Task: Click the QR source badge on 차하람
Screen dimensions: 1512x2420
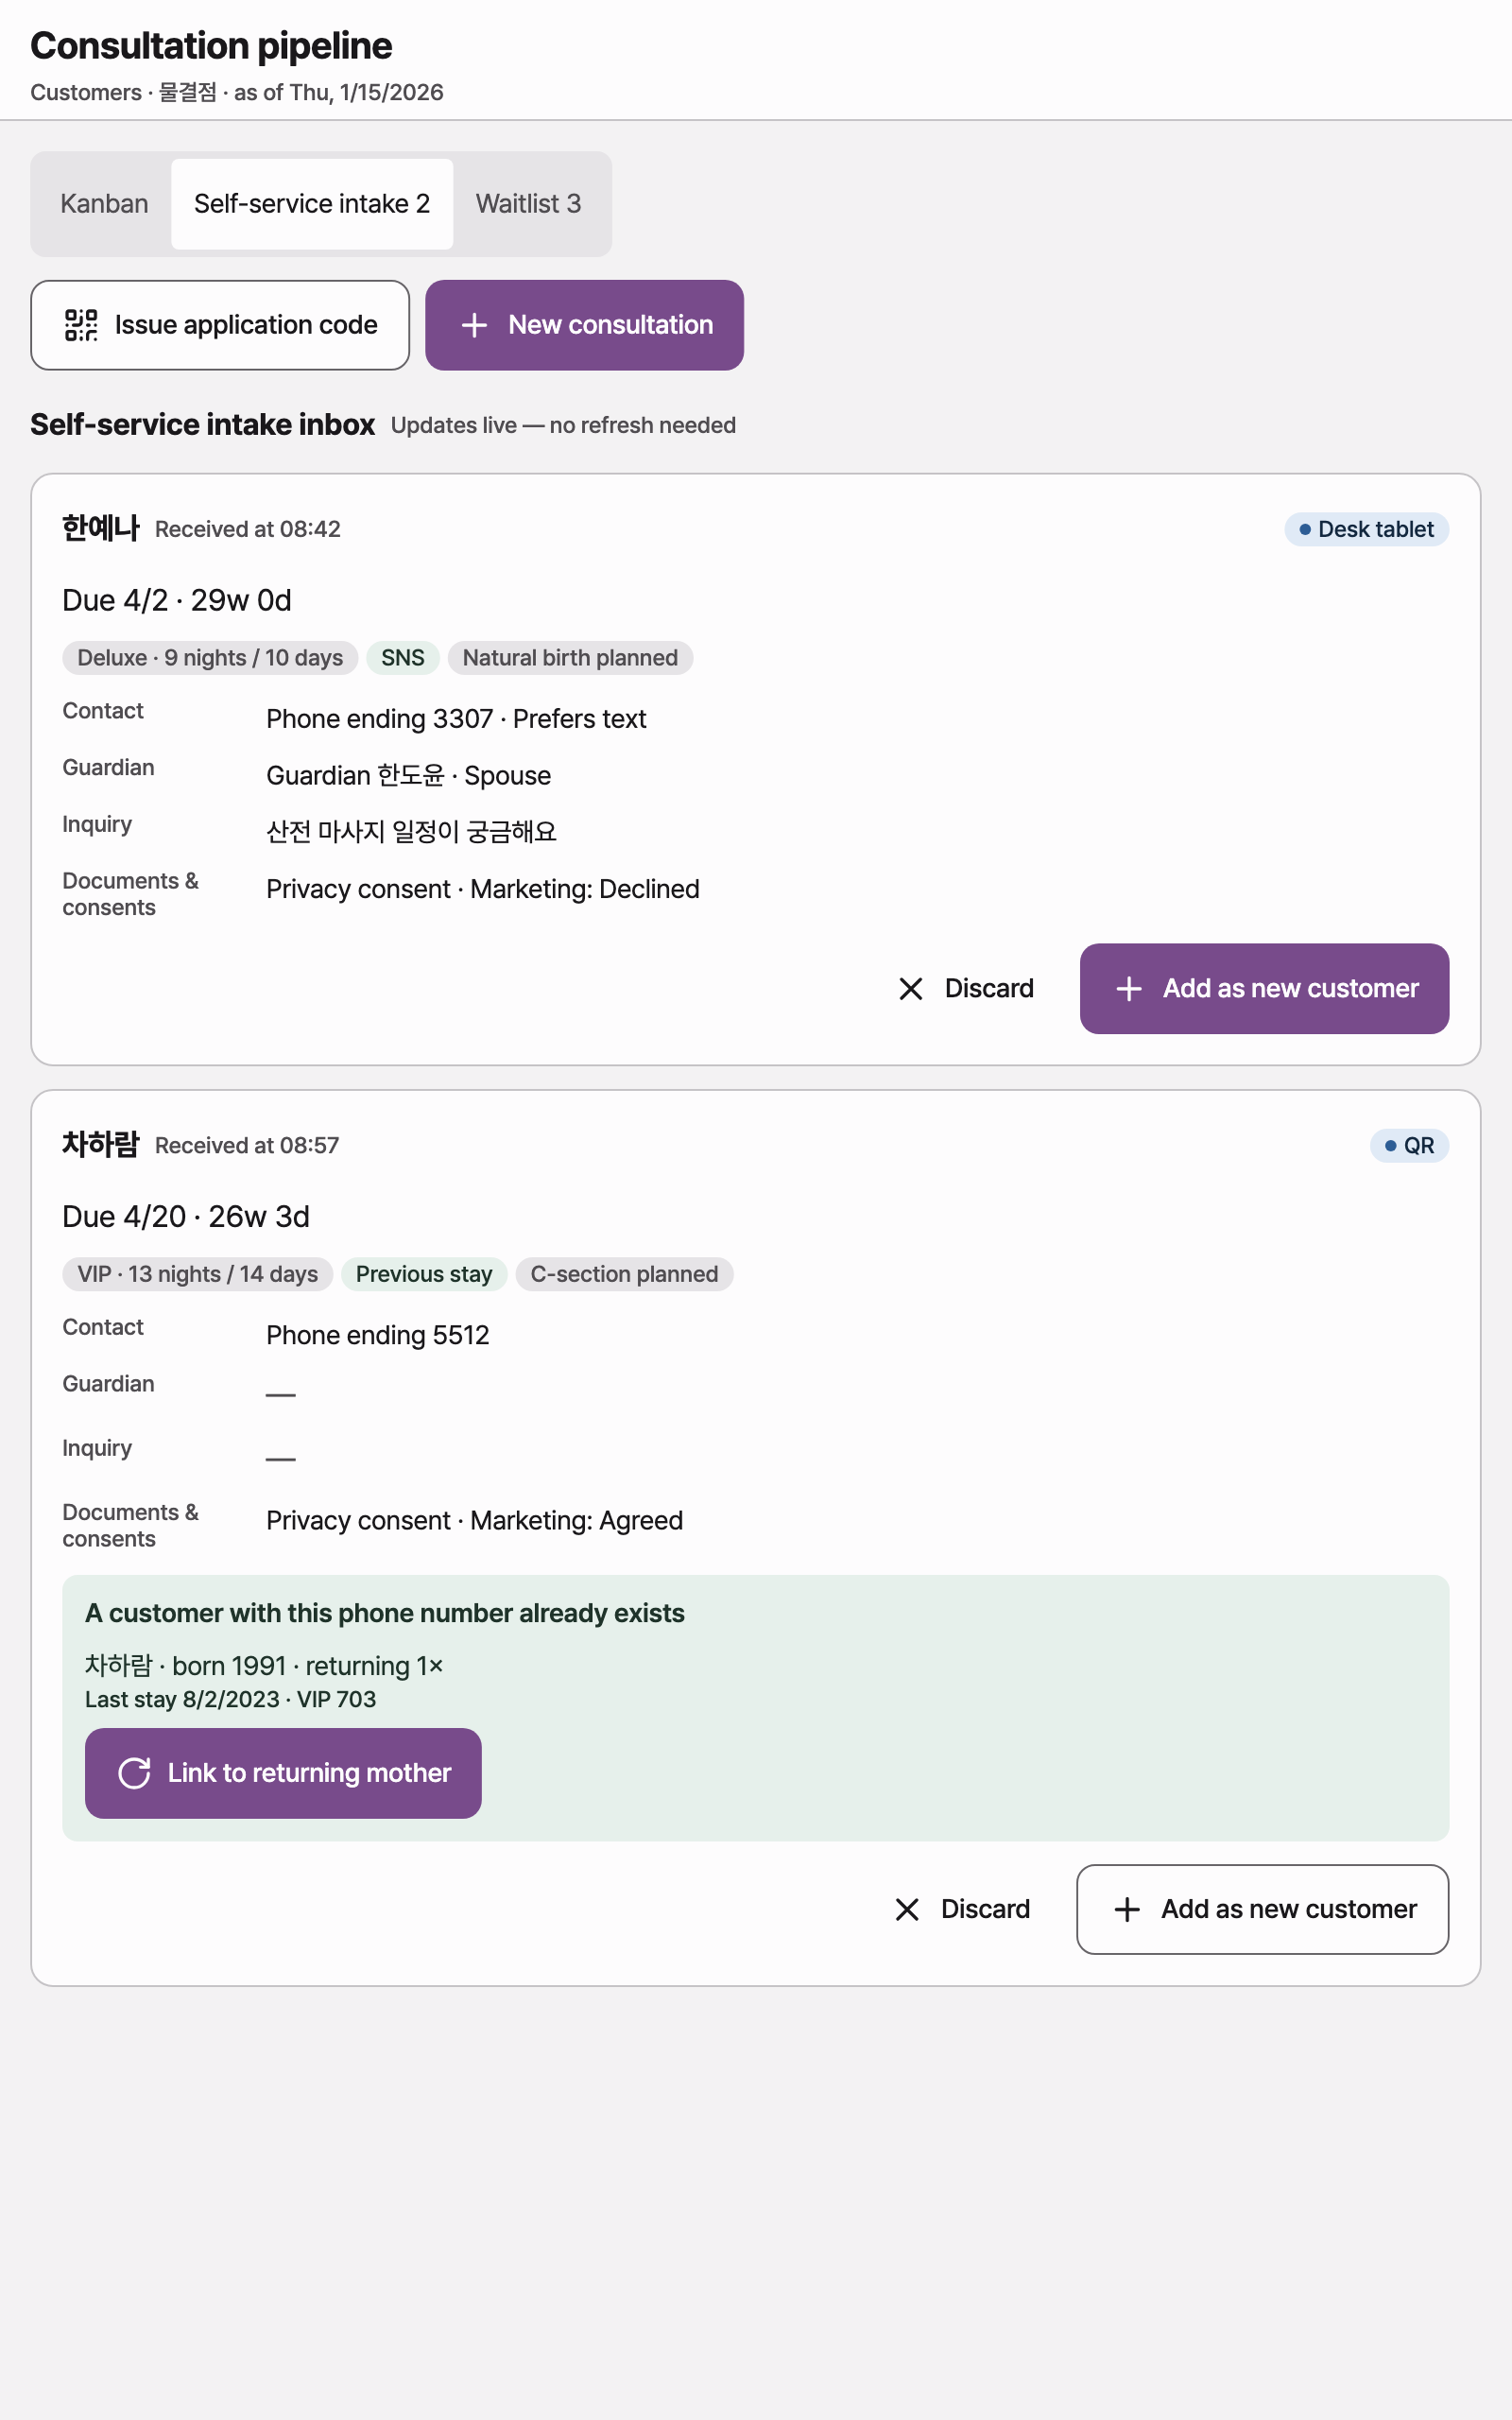Action: coord(1409,1146)
